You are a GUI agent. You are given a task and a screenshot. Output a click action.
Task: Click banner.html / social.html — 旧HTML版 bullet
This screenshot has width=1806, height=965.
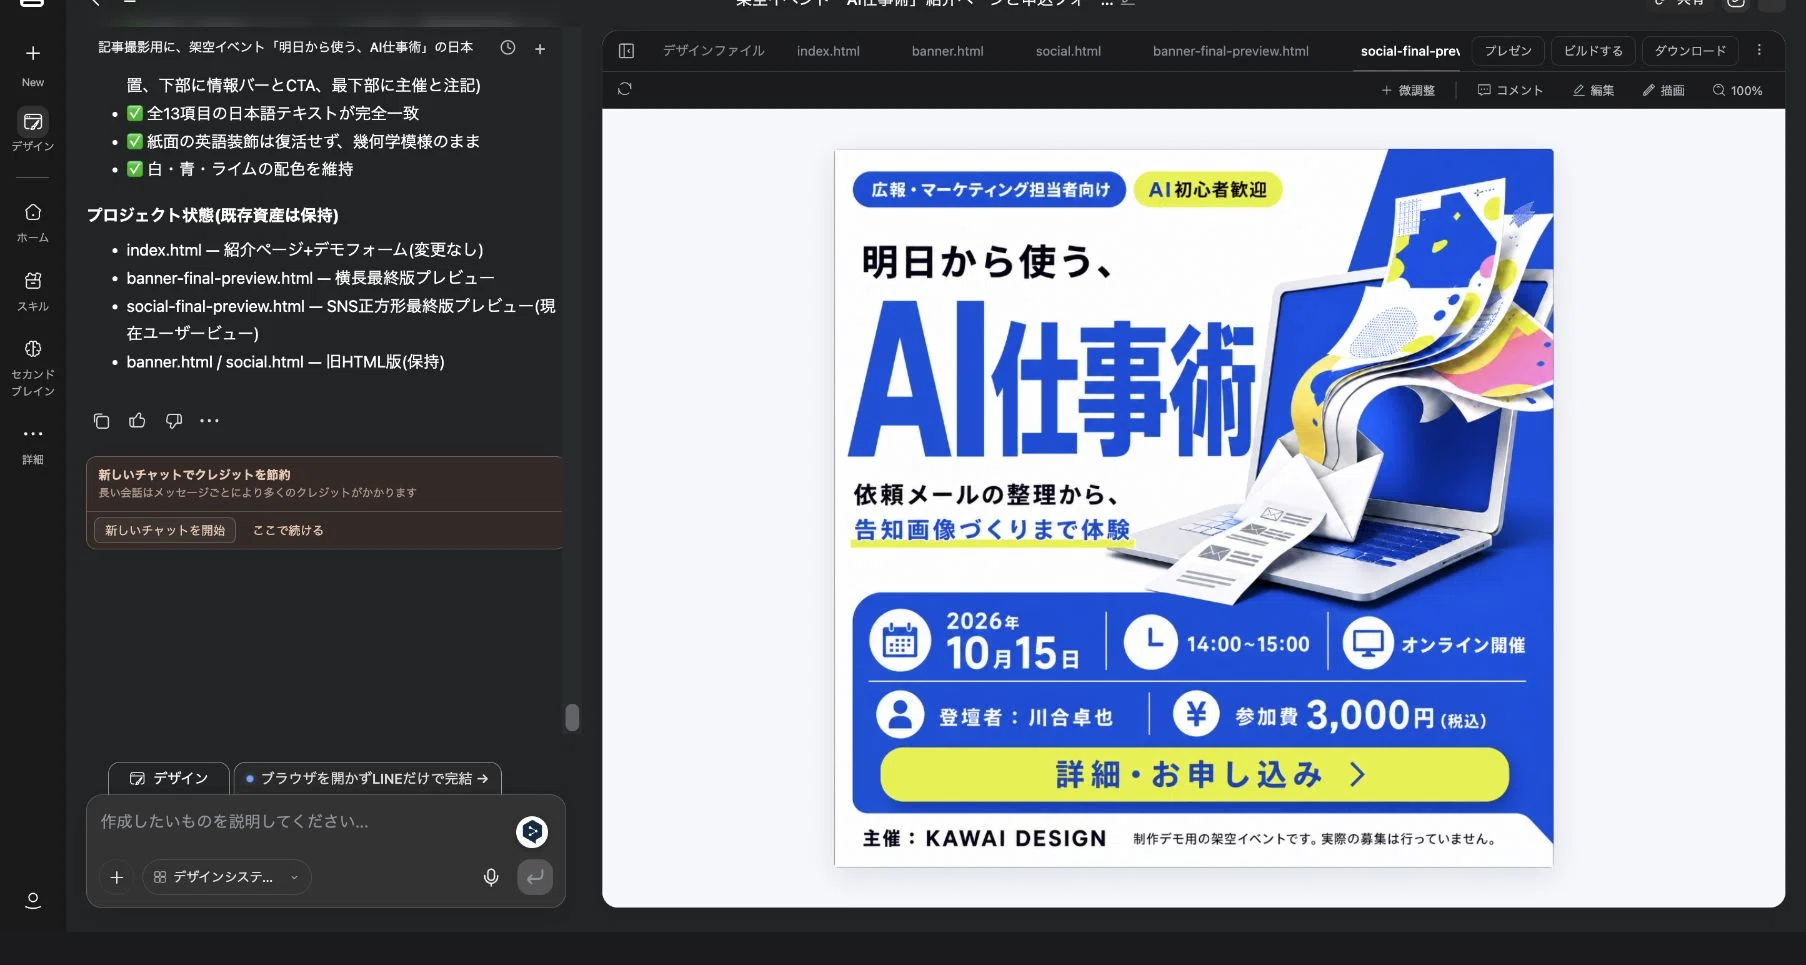coord(286,362)
